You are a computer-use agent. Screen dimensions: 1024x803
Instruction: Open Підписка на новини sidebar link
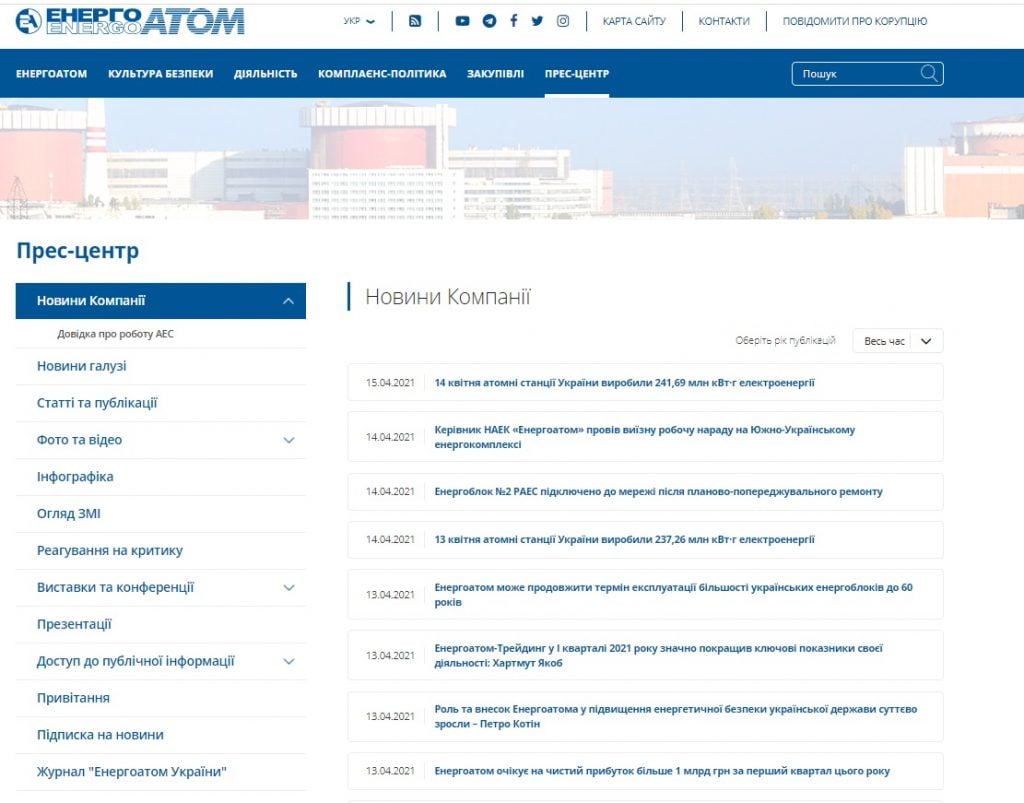click(x=100, y=735)
